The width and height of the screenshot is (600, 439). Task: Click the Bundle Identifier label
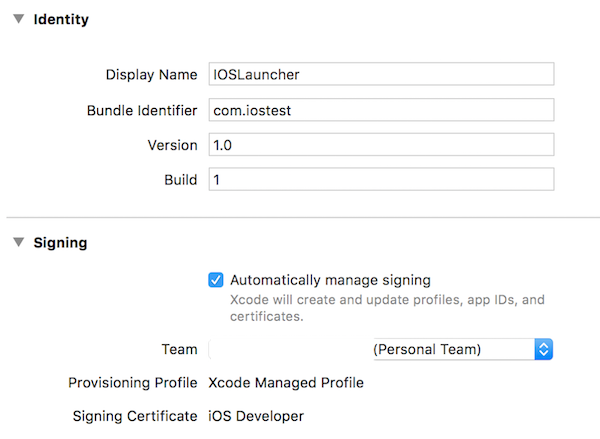pos(142,111)
